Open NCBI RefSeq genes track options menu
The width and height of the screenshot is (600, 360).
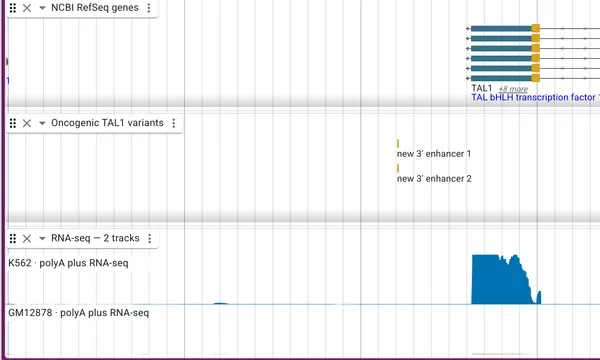[149, 8]
